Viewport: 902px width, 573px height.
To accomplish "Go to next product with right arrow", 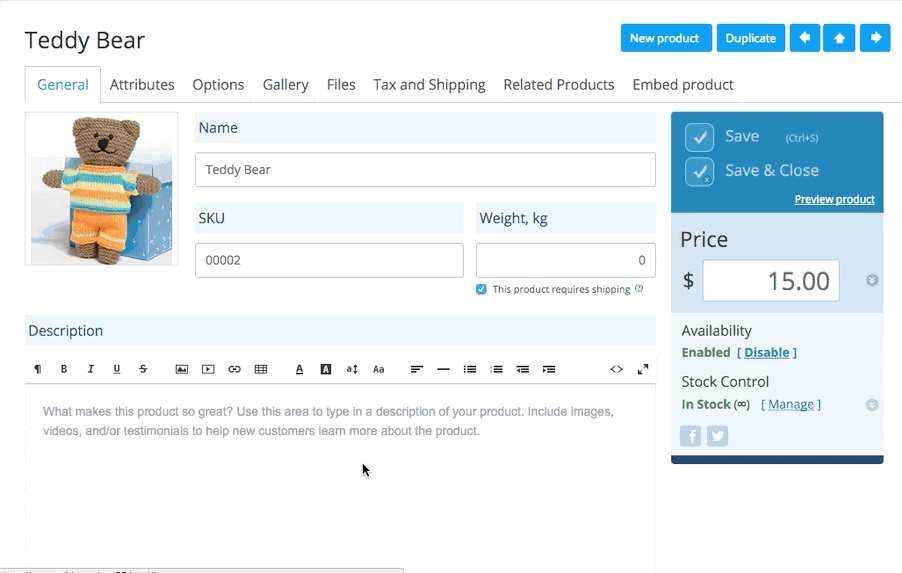I will click(x=876, y=38).
